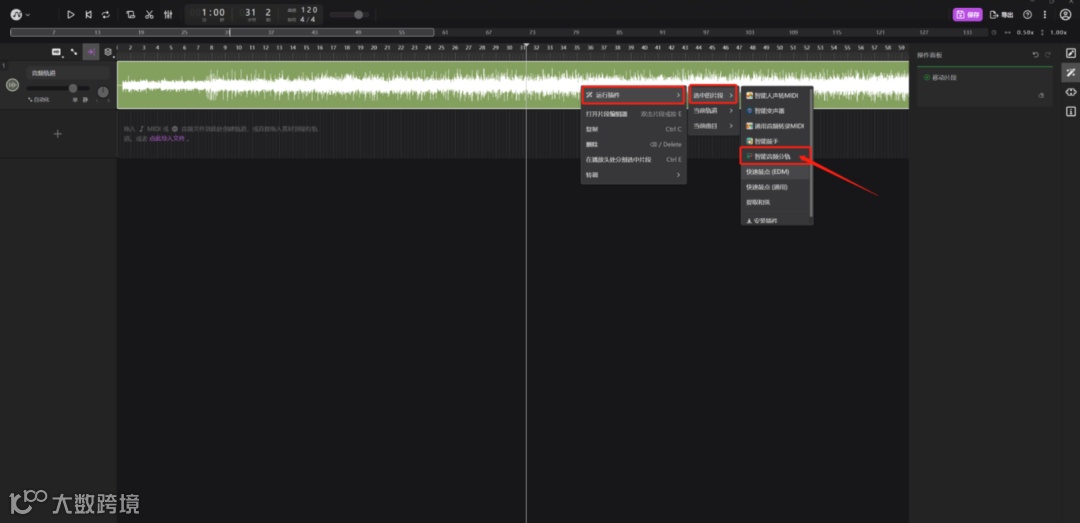The width and height of the screenshot is (1080, 523).
Task: Expand the current track submenu entry
Action: [x=713, y=110]
